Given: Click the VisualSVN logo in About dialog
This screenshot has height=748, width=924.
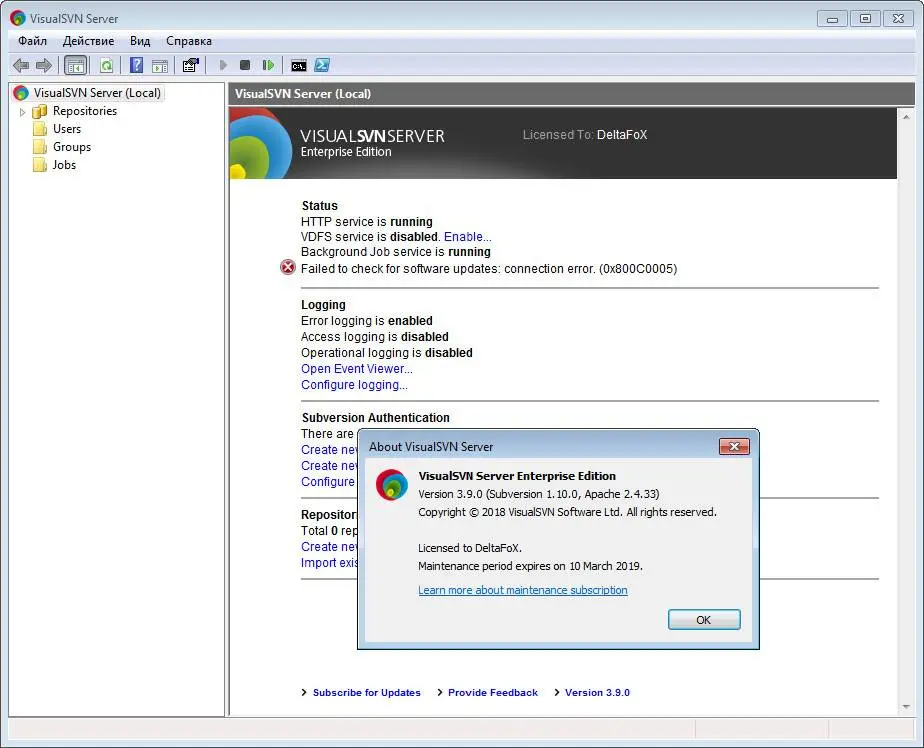Looking at the screenshot, I should (x=392, y=485).
